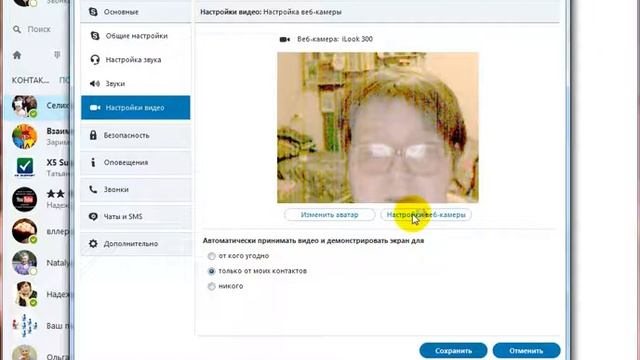The image size is (640, 360).
Task: Click the Сохранить button
Action: [453, 351]
